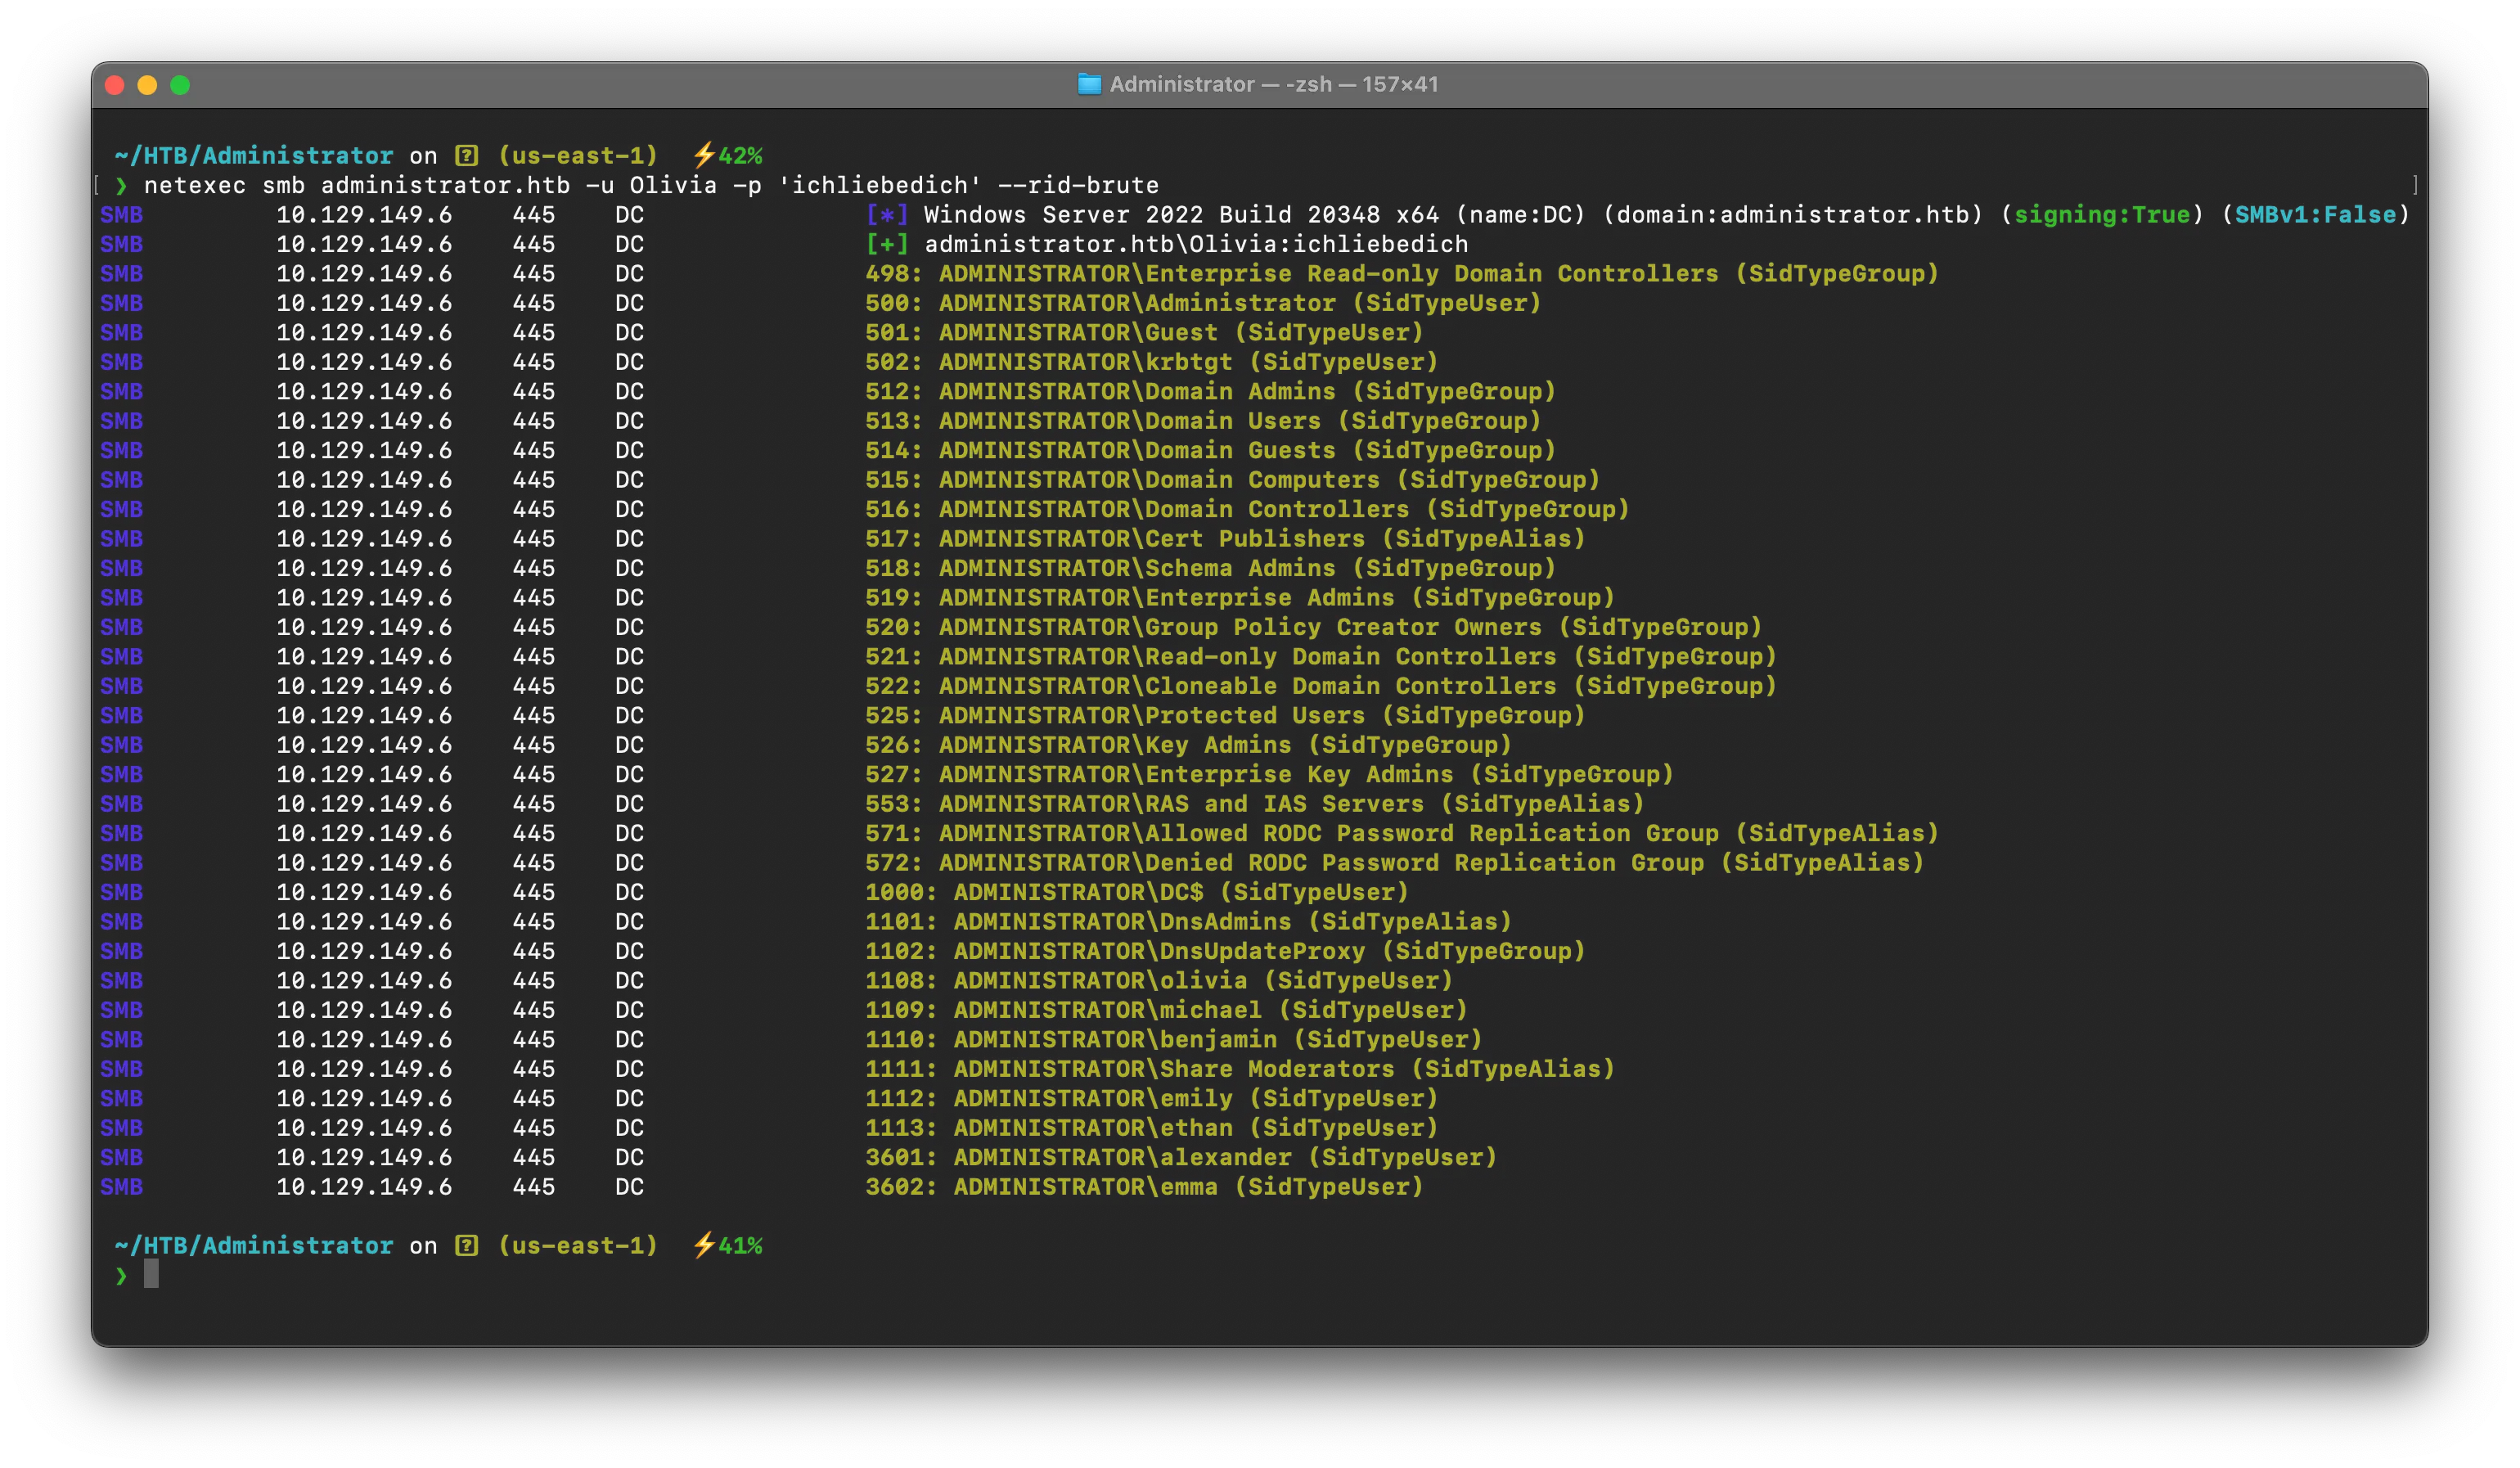Click the question mark box icon in bottom prompt
Screen dimensions: 2520x1468
pos(466,1245)
